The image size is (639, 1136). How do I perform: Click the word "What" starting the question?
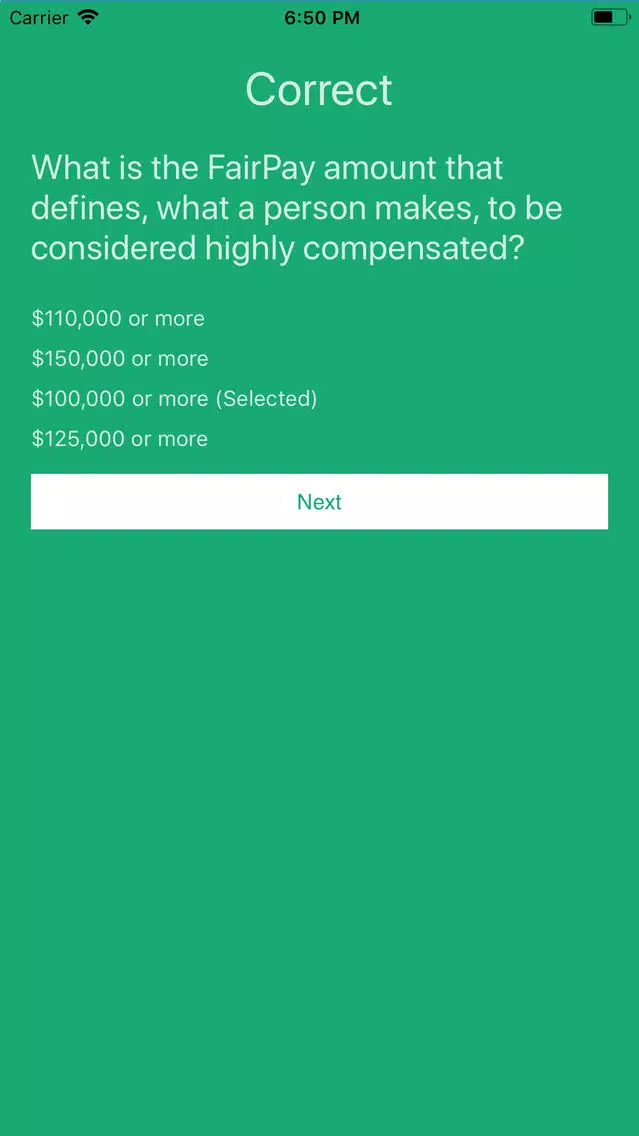(x=67, y=168)
